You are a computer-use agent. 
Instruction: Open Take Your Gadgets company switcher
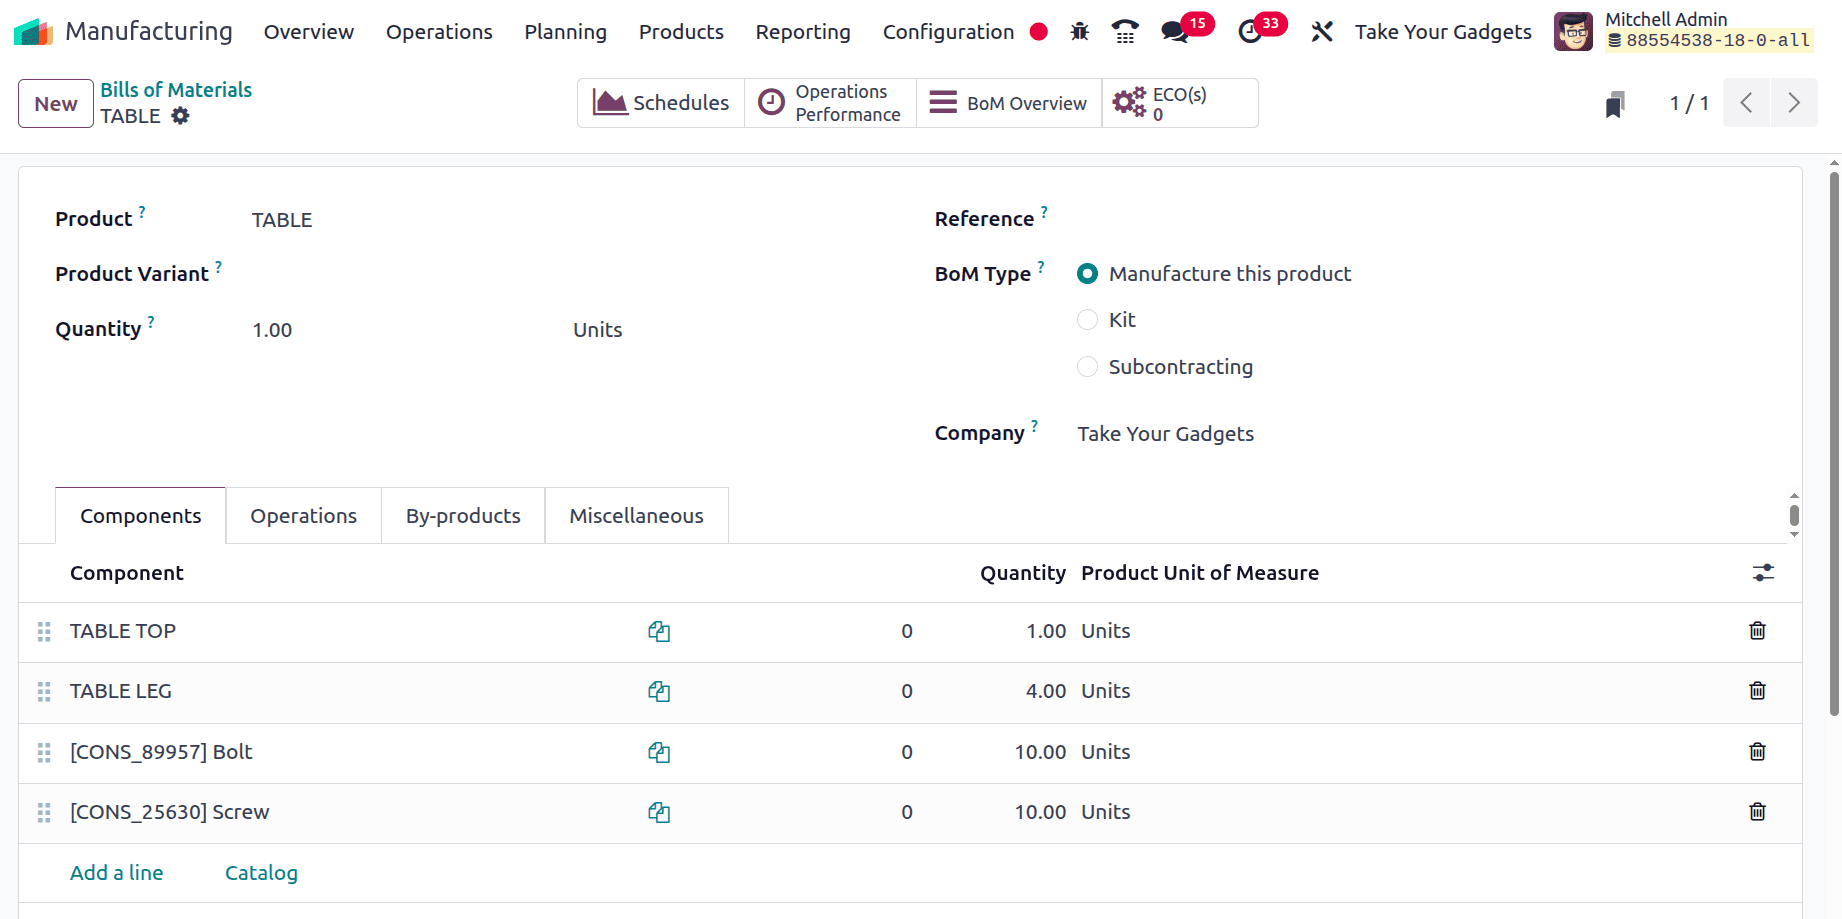pos(1443,32)
